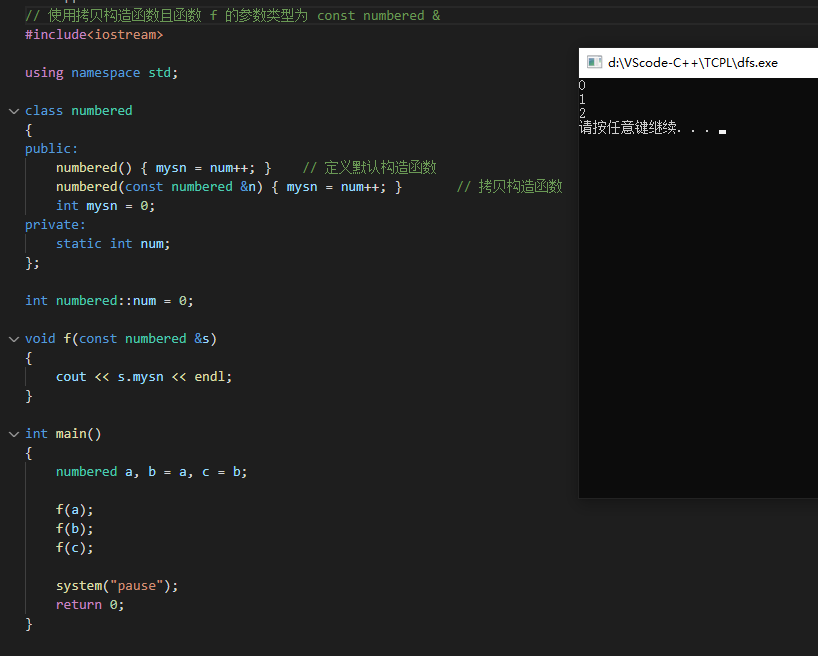Click the f(a); call line
This screenshot has width=818, height=656.
(x=75, y=510)
